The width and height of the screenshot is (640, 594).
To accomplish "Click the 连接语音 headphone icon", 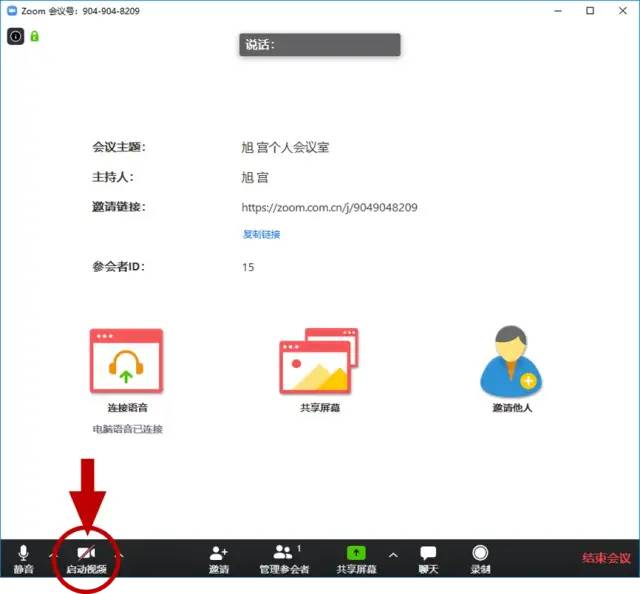I will [126, 361].
